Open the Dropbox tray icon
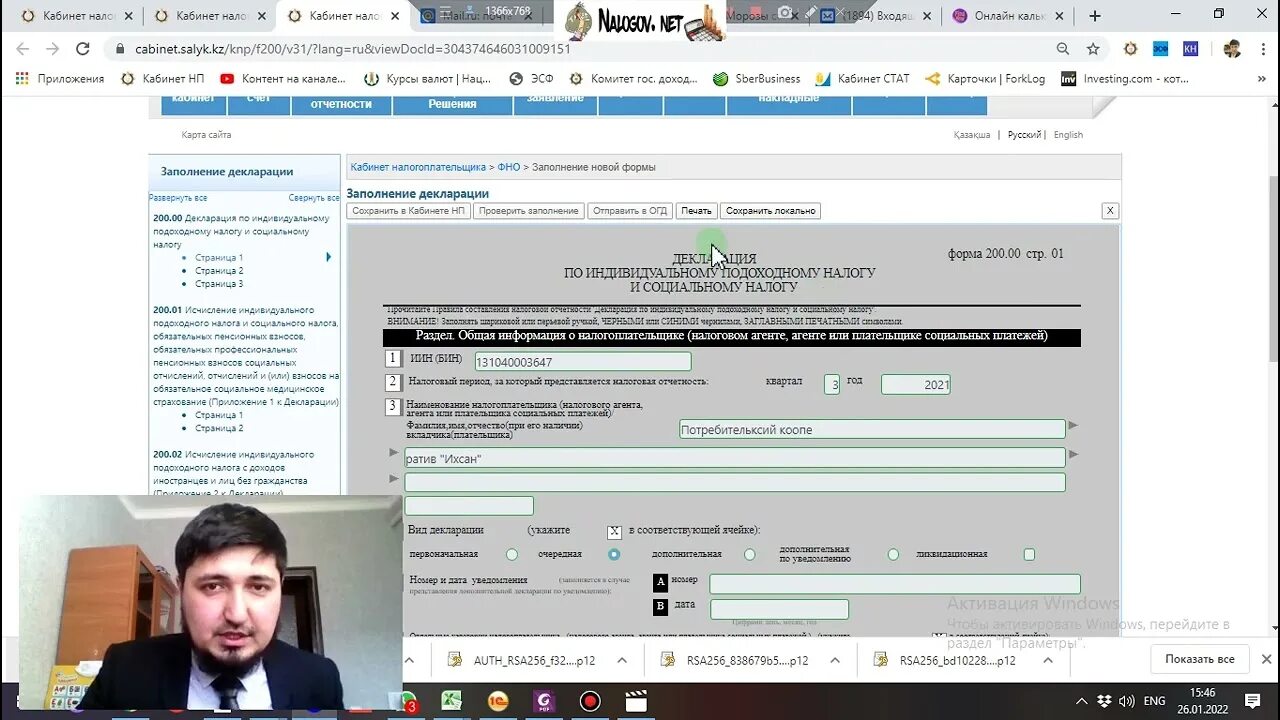1280x720 pixels. (x=1104, y=701)
